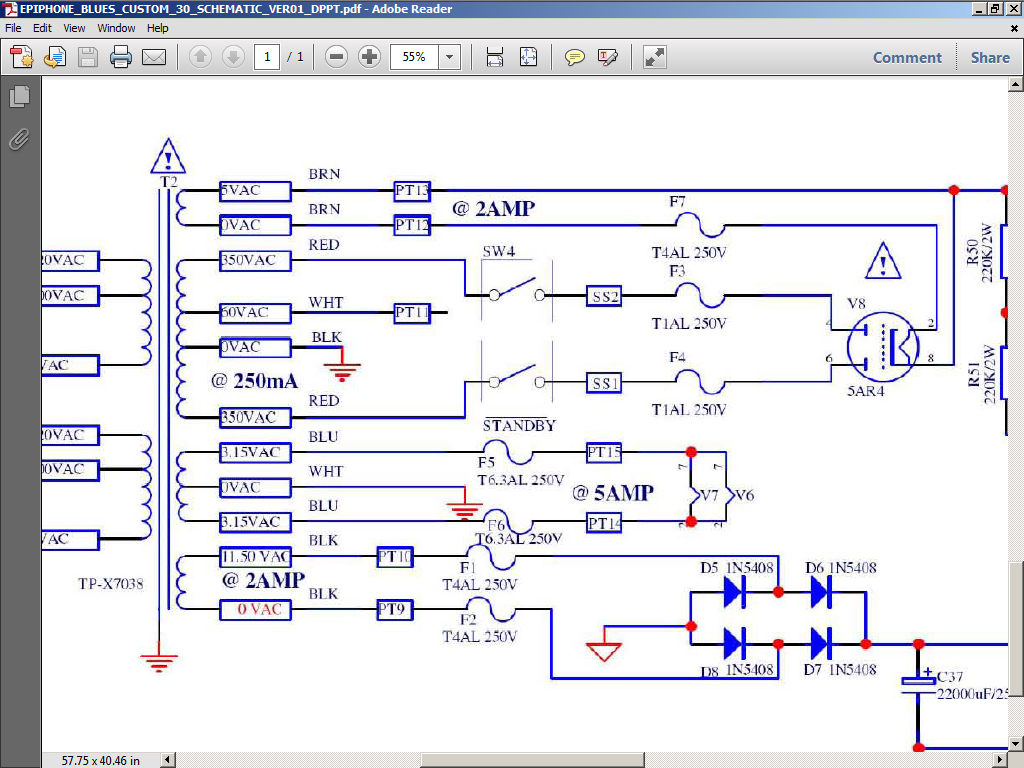Click the Create PDF online icon

pyautogui.click(x=21, y=57)
